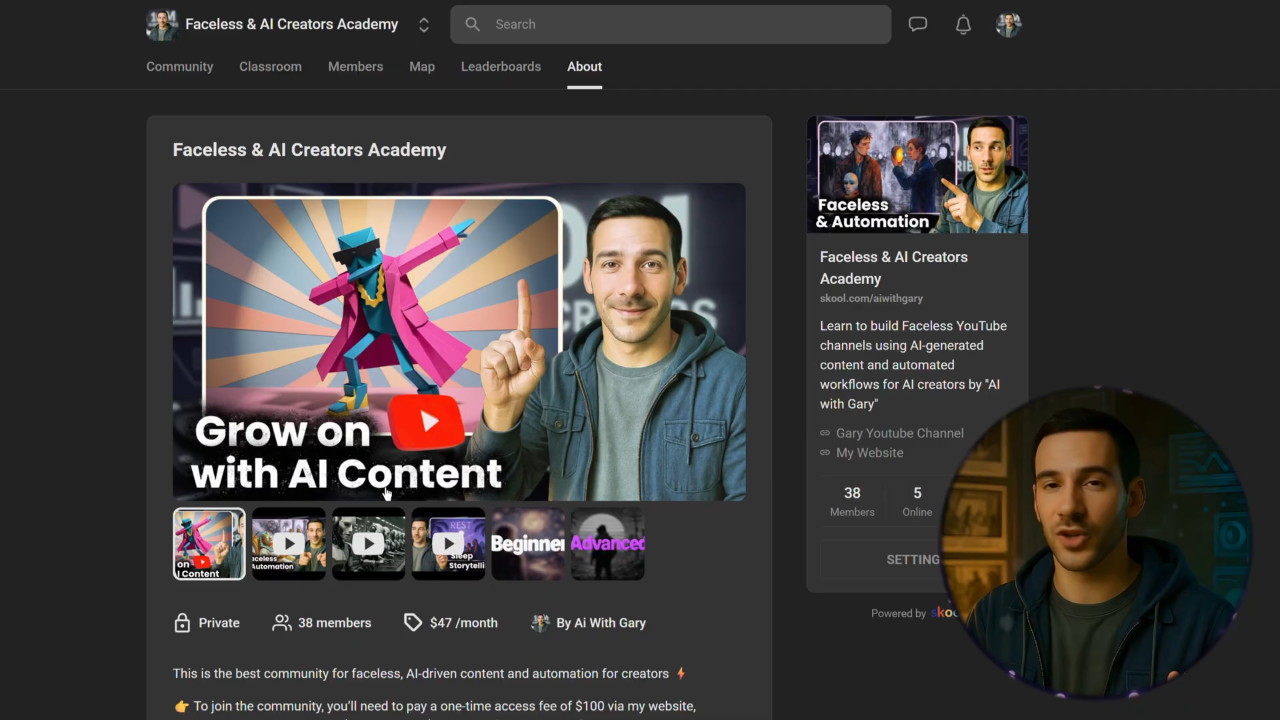The width and height of the screenshot is (1280, 720).
Task: Open the Classroom tab
Action: 270,66
